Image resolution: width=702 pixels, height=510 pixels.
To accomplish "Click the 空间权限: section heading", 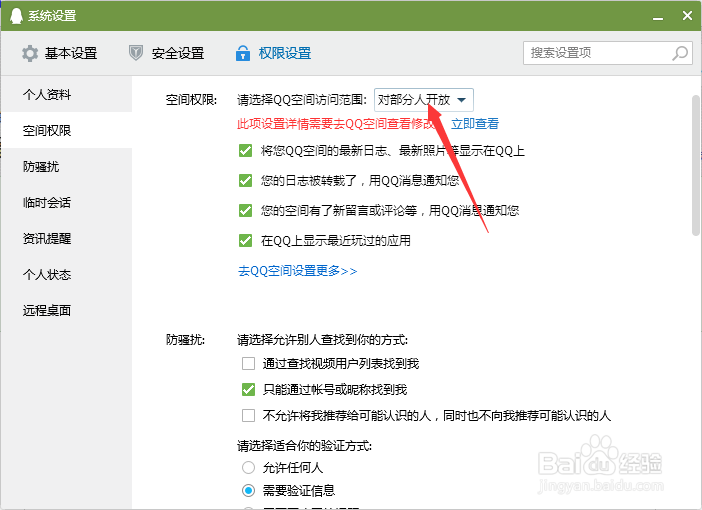I will pyautogui.click(x=191, y=100).
